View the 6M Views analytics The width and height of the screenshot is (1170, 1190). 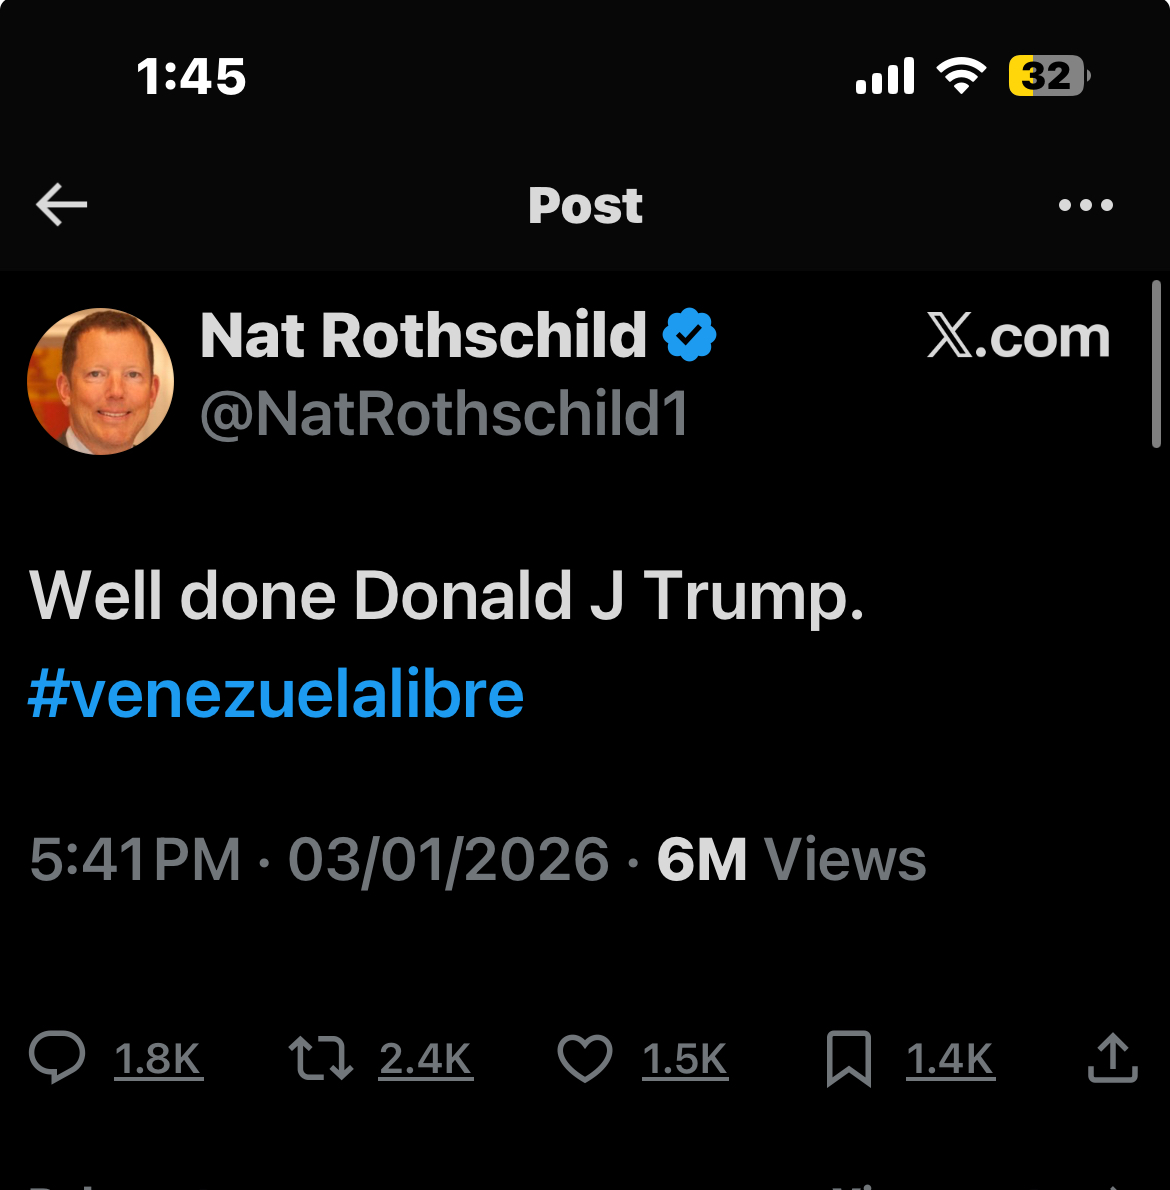(791, 860)
